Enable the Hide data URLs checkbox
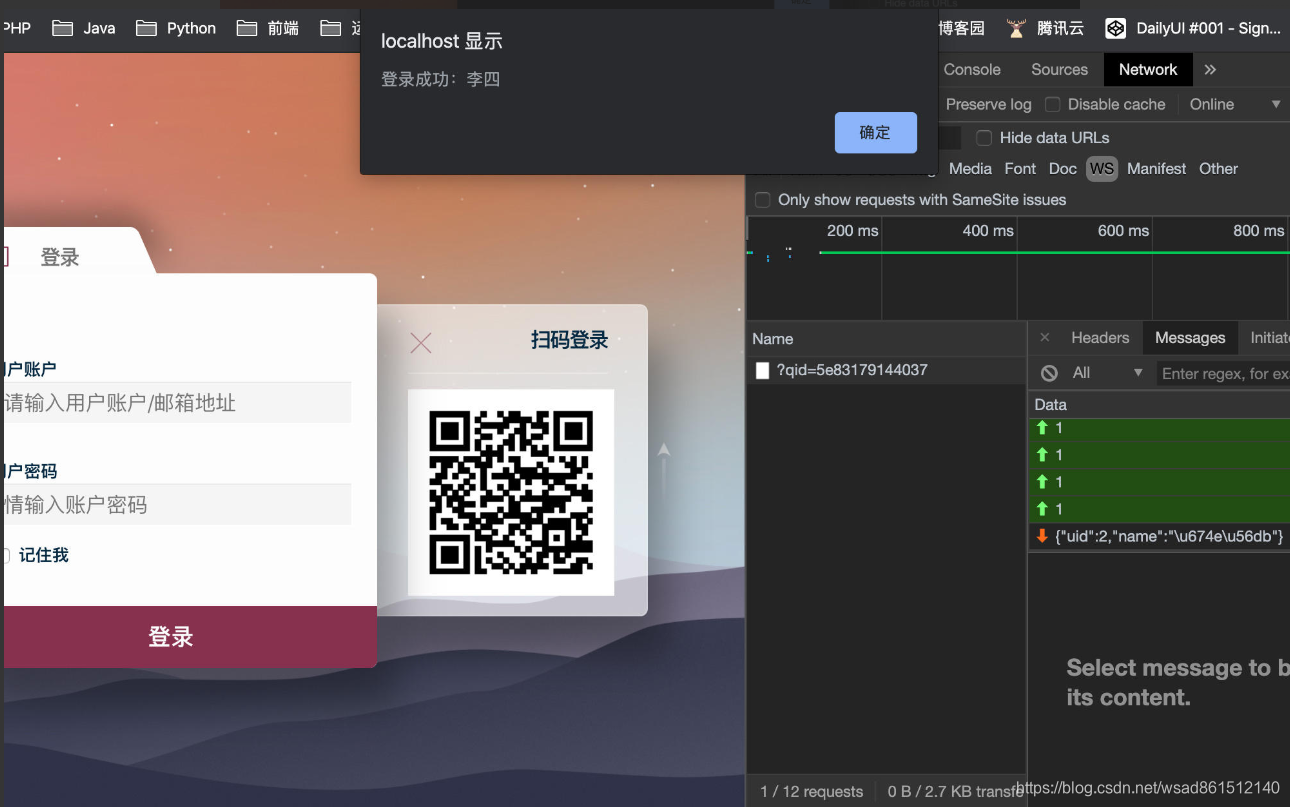 pos(984,138)
